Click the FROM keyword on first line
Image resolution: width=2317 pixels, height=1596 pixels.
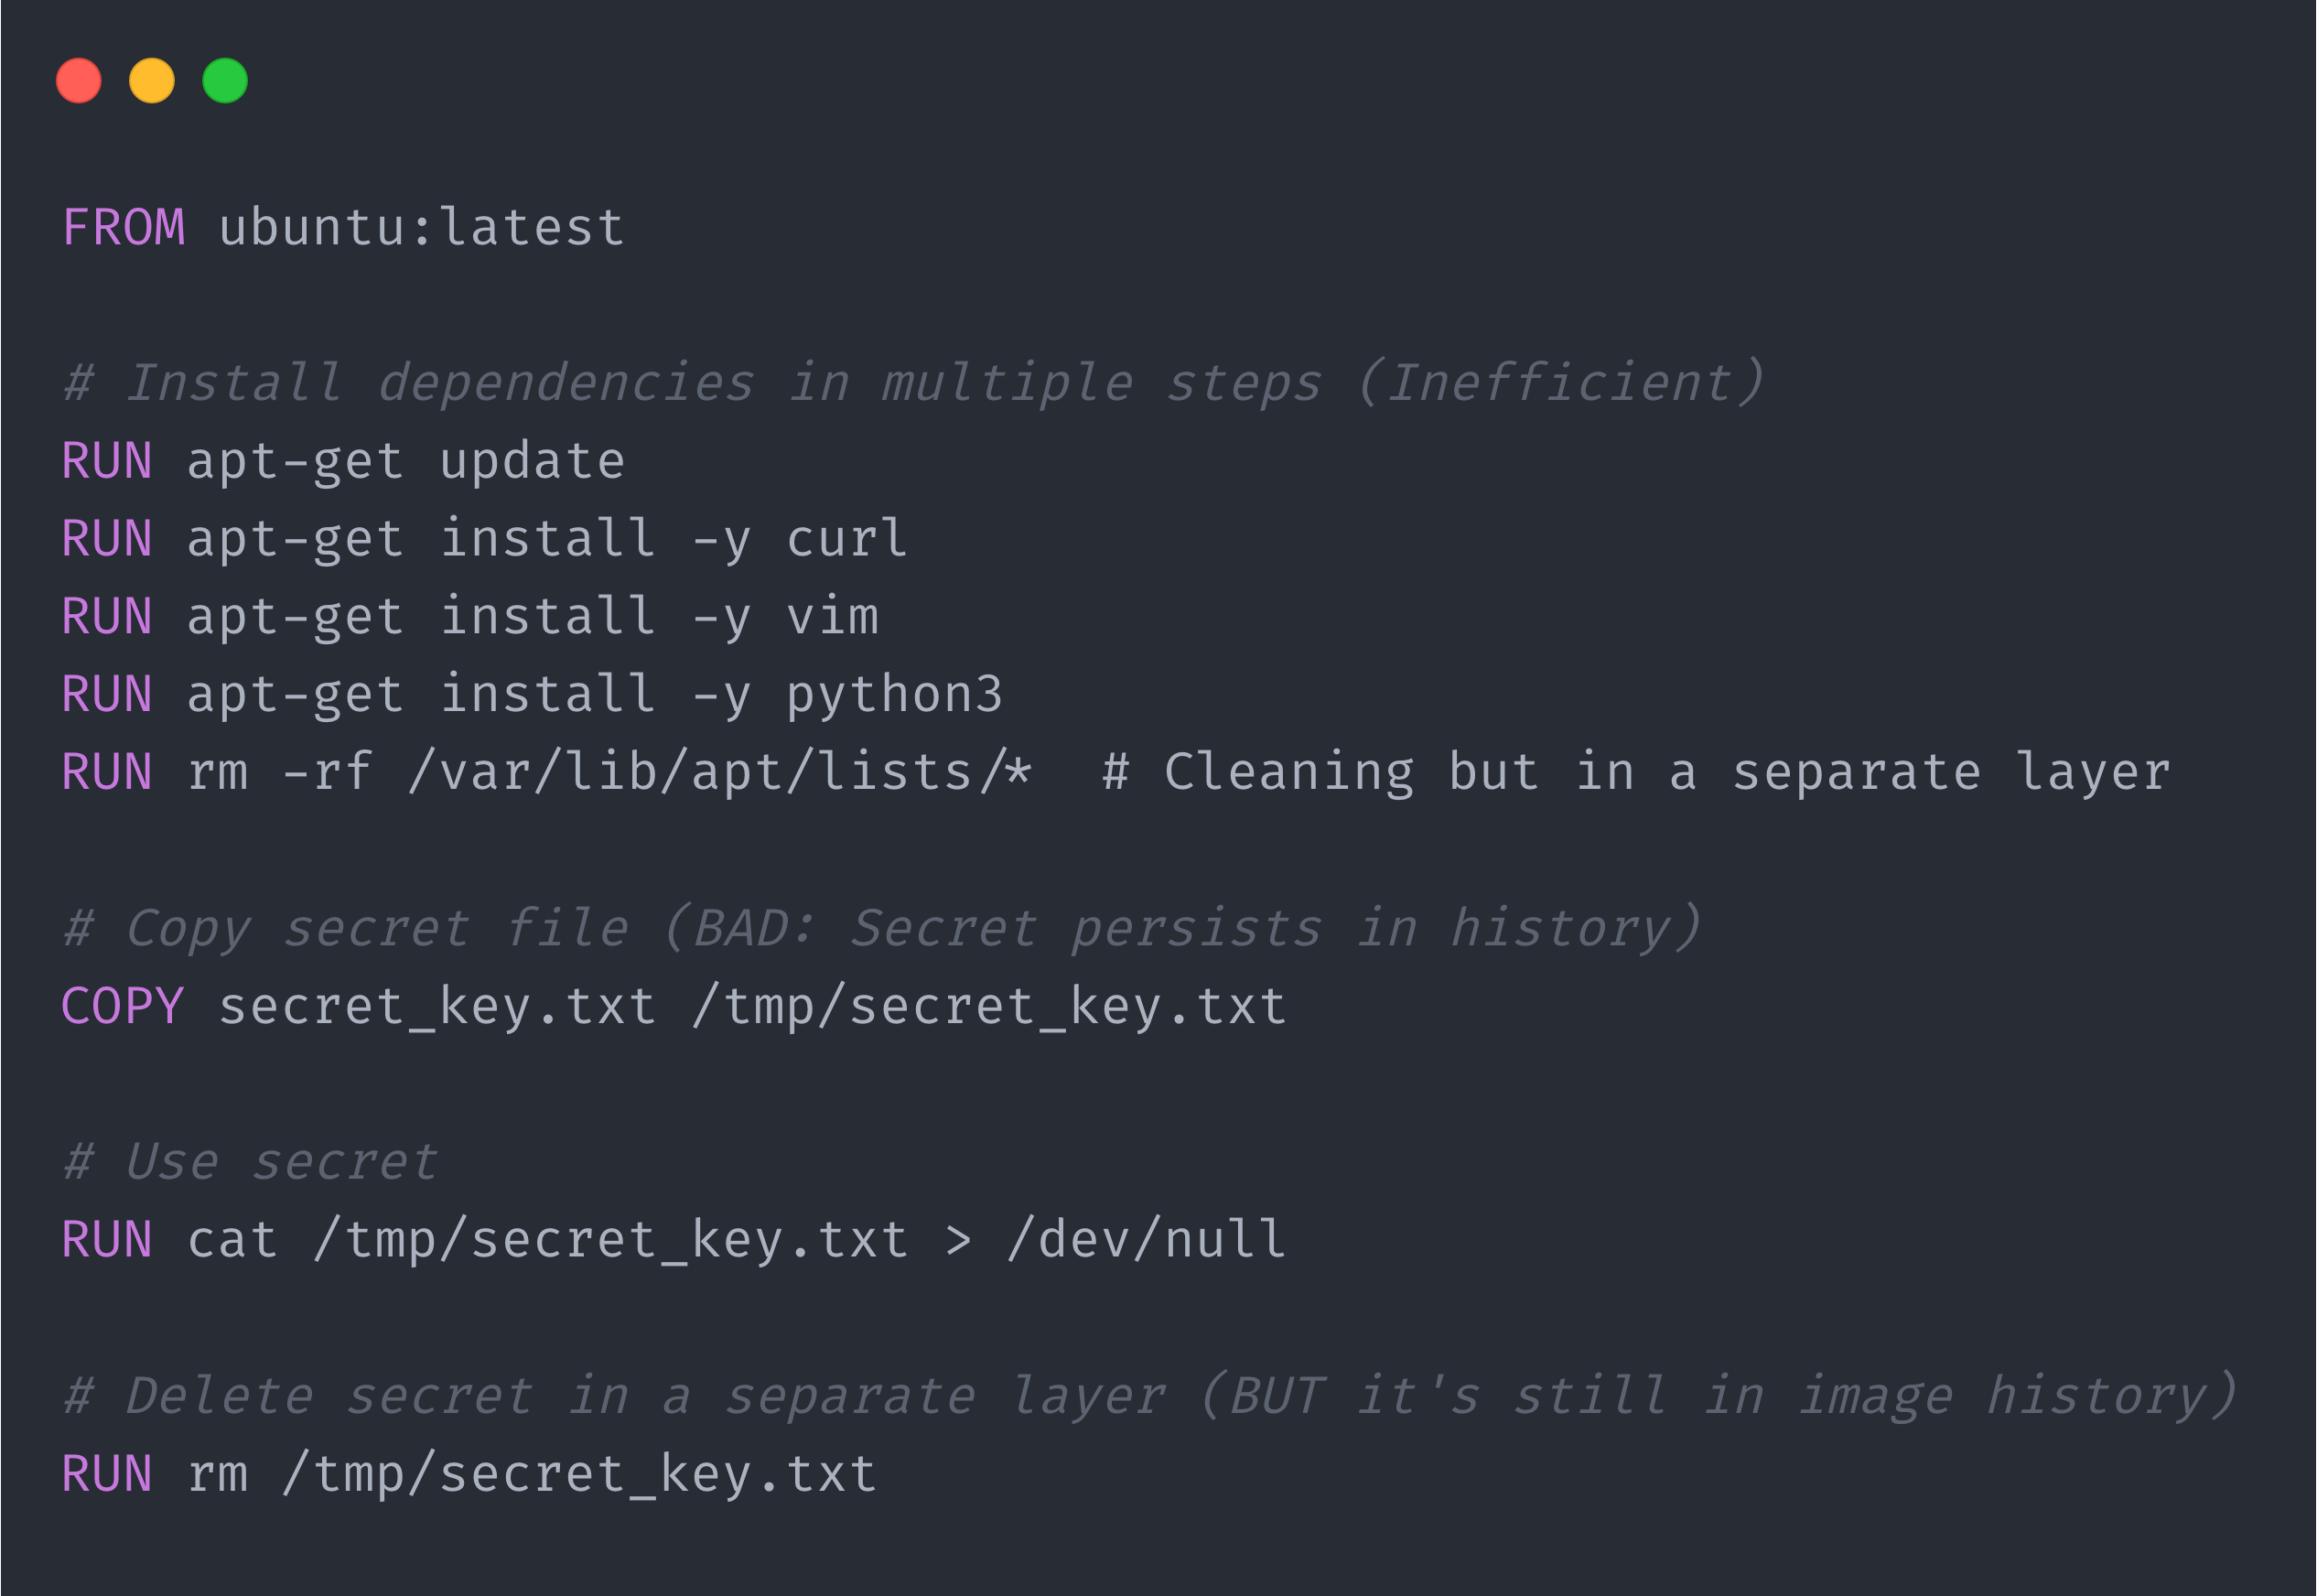click(x=124, y=228)
